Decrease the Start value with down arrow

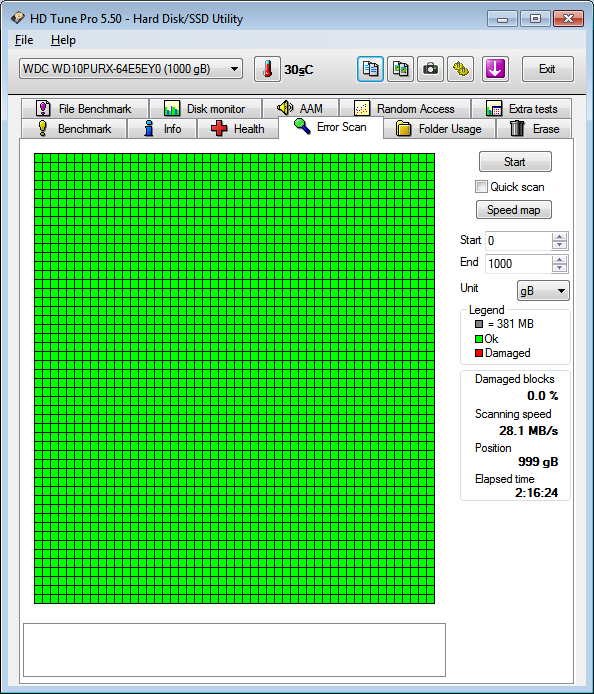coord(559,245)
